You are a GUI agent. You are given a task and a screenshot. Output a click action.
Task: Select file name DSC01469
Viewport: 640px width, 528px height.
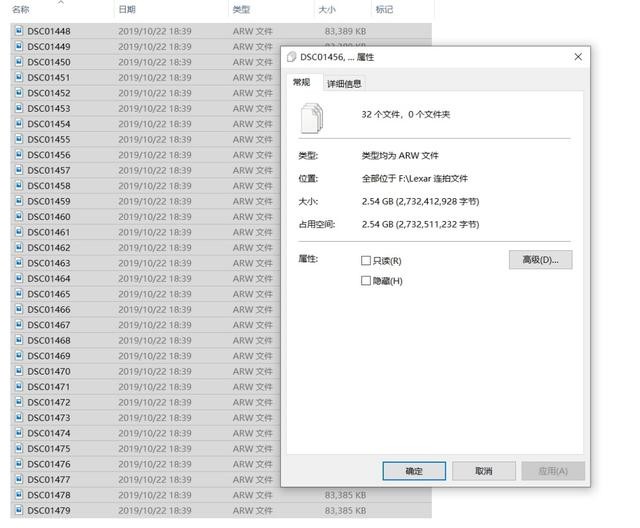(49, 356)
